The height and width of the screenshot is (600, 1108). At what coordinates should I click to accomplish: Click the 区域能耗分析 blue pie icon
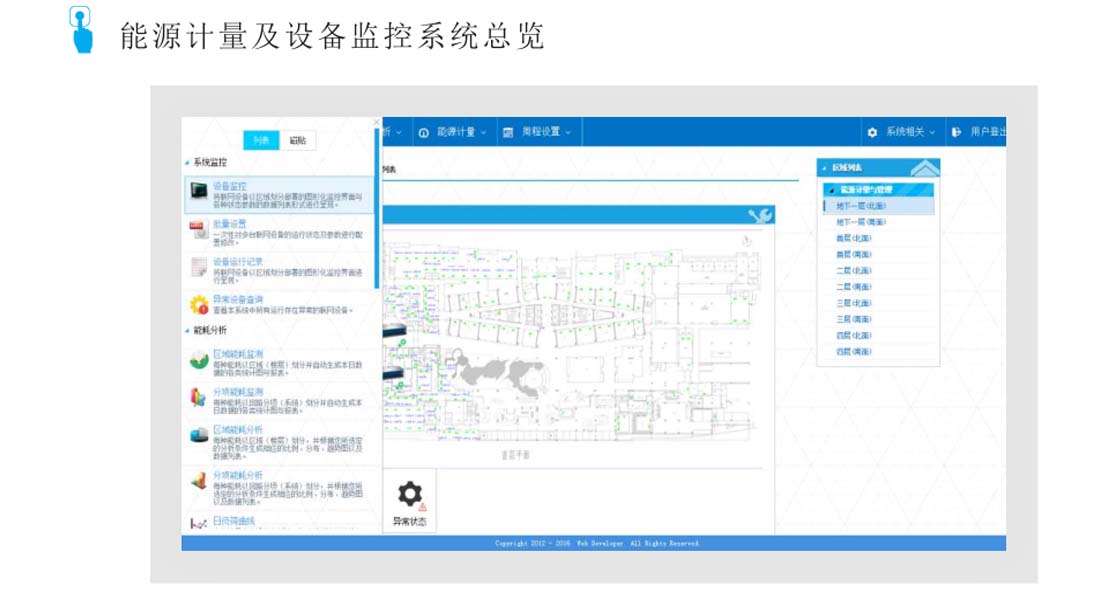[199, 435]
